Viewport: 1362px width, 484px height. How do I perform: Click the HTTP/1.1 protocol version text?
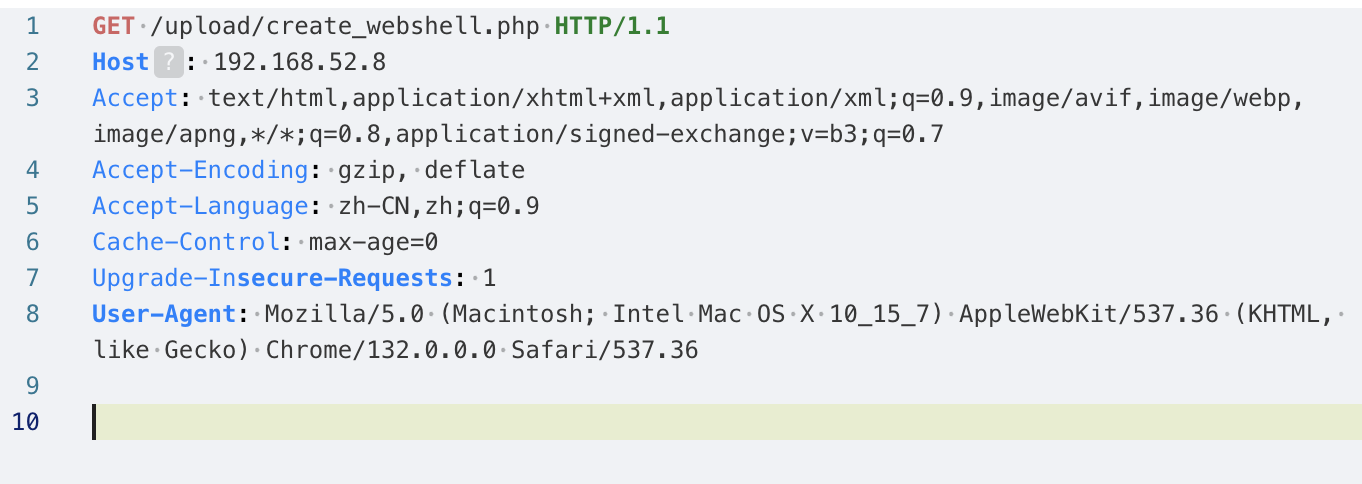click(x=612, y=26)
